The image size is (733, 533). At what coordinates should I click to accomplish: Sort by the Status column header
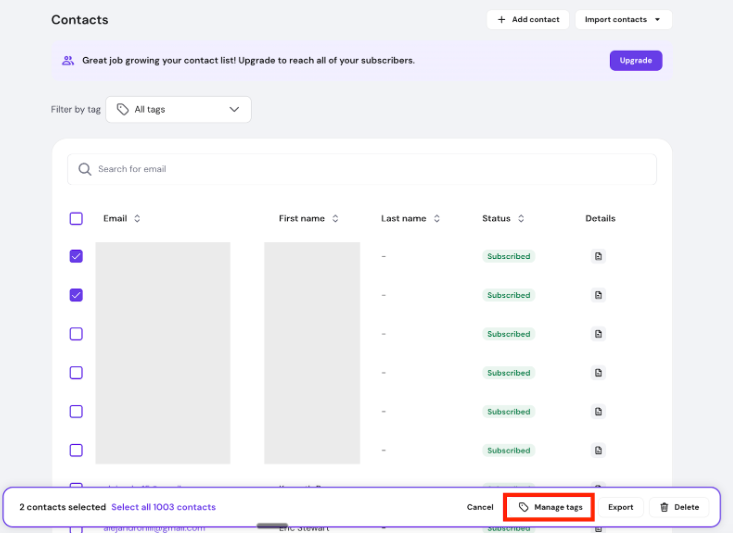coord(503,219)
